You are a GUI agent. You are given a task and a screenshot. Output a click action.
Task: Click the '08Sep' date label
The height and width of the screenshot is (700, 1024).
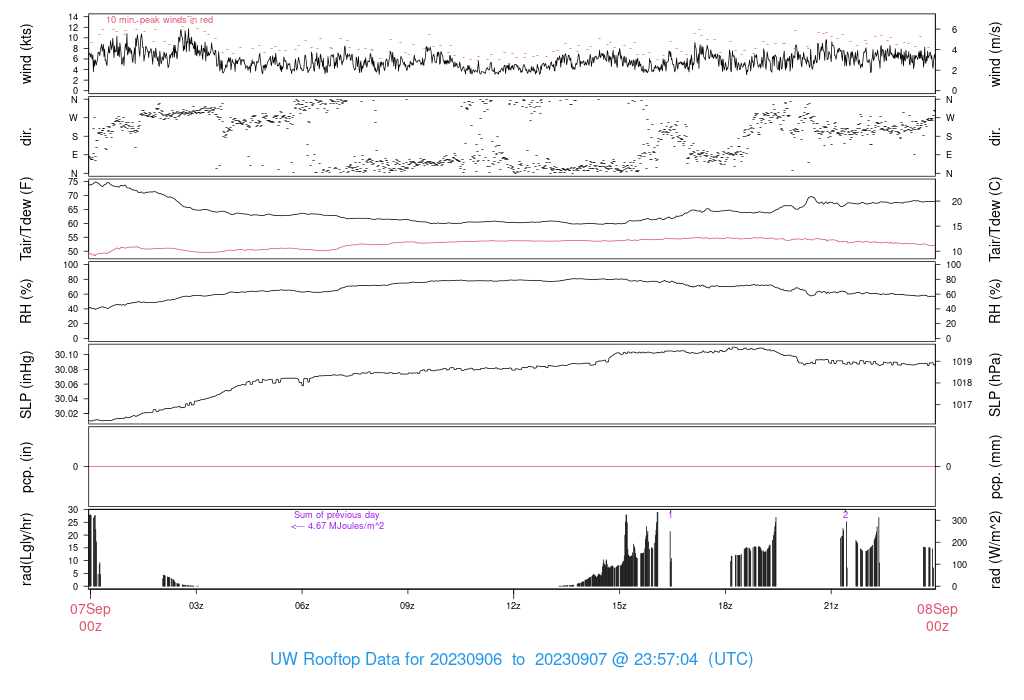pos(937,609)
